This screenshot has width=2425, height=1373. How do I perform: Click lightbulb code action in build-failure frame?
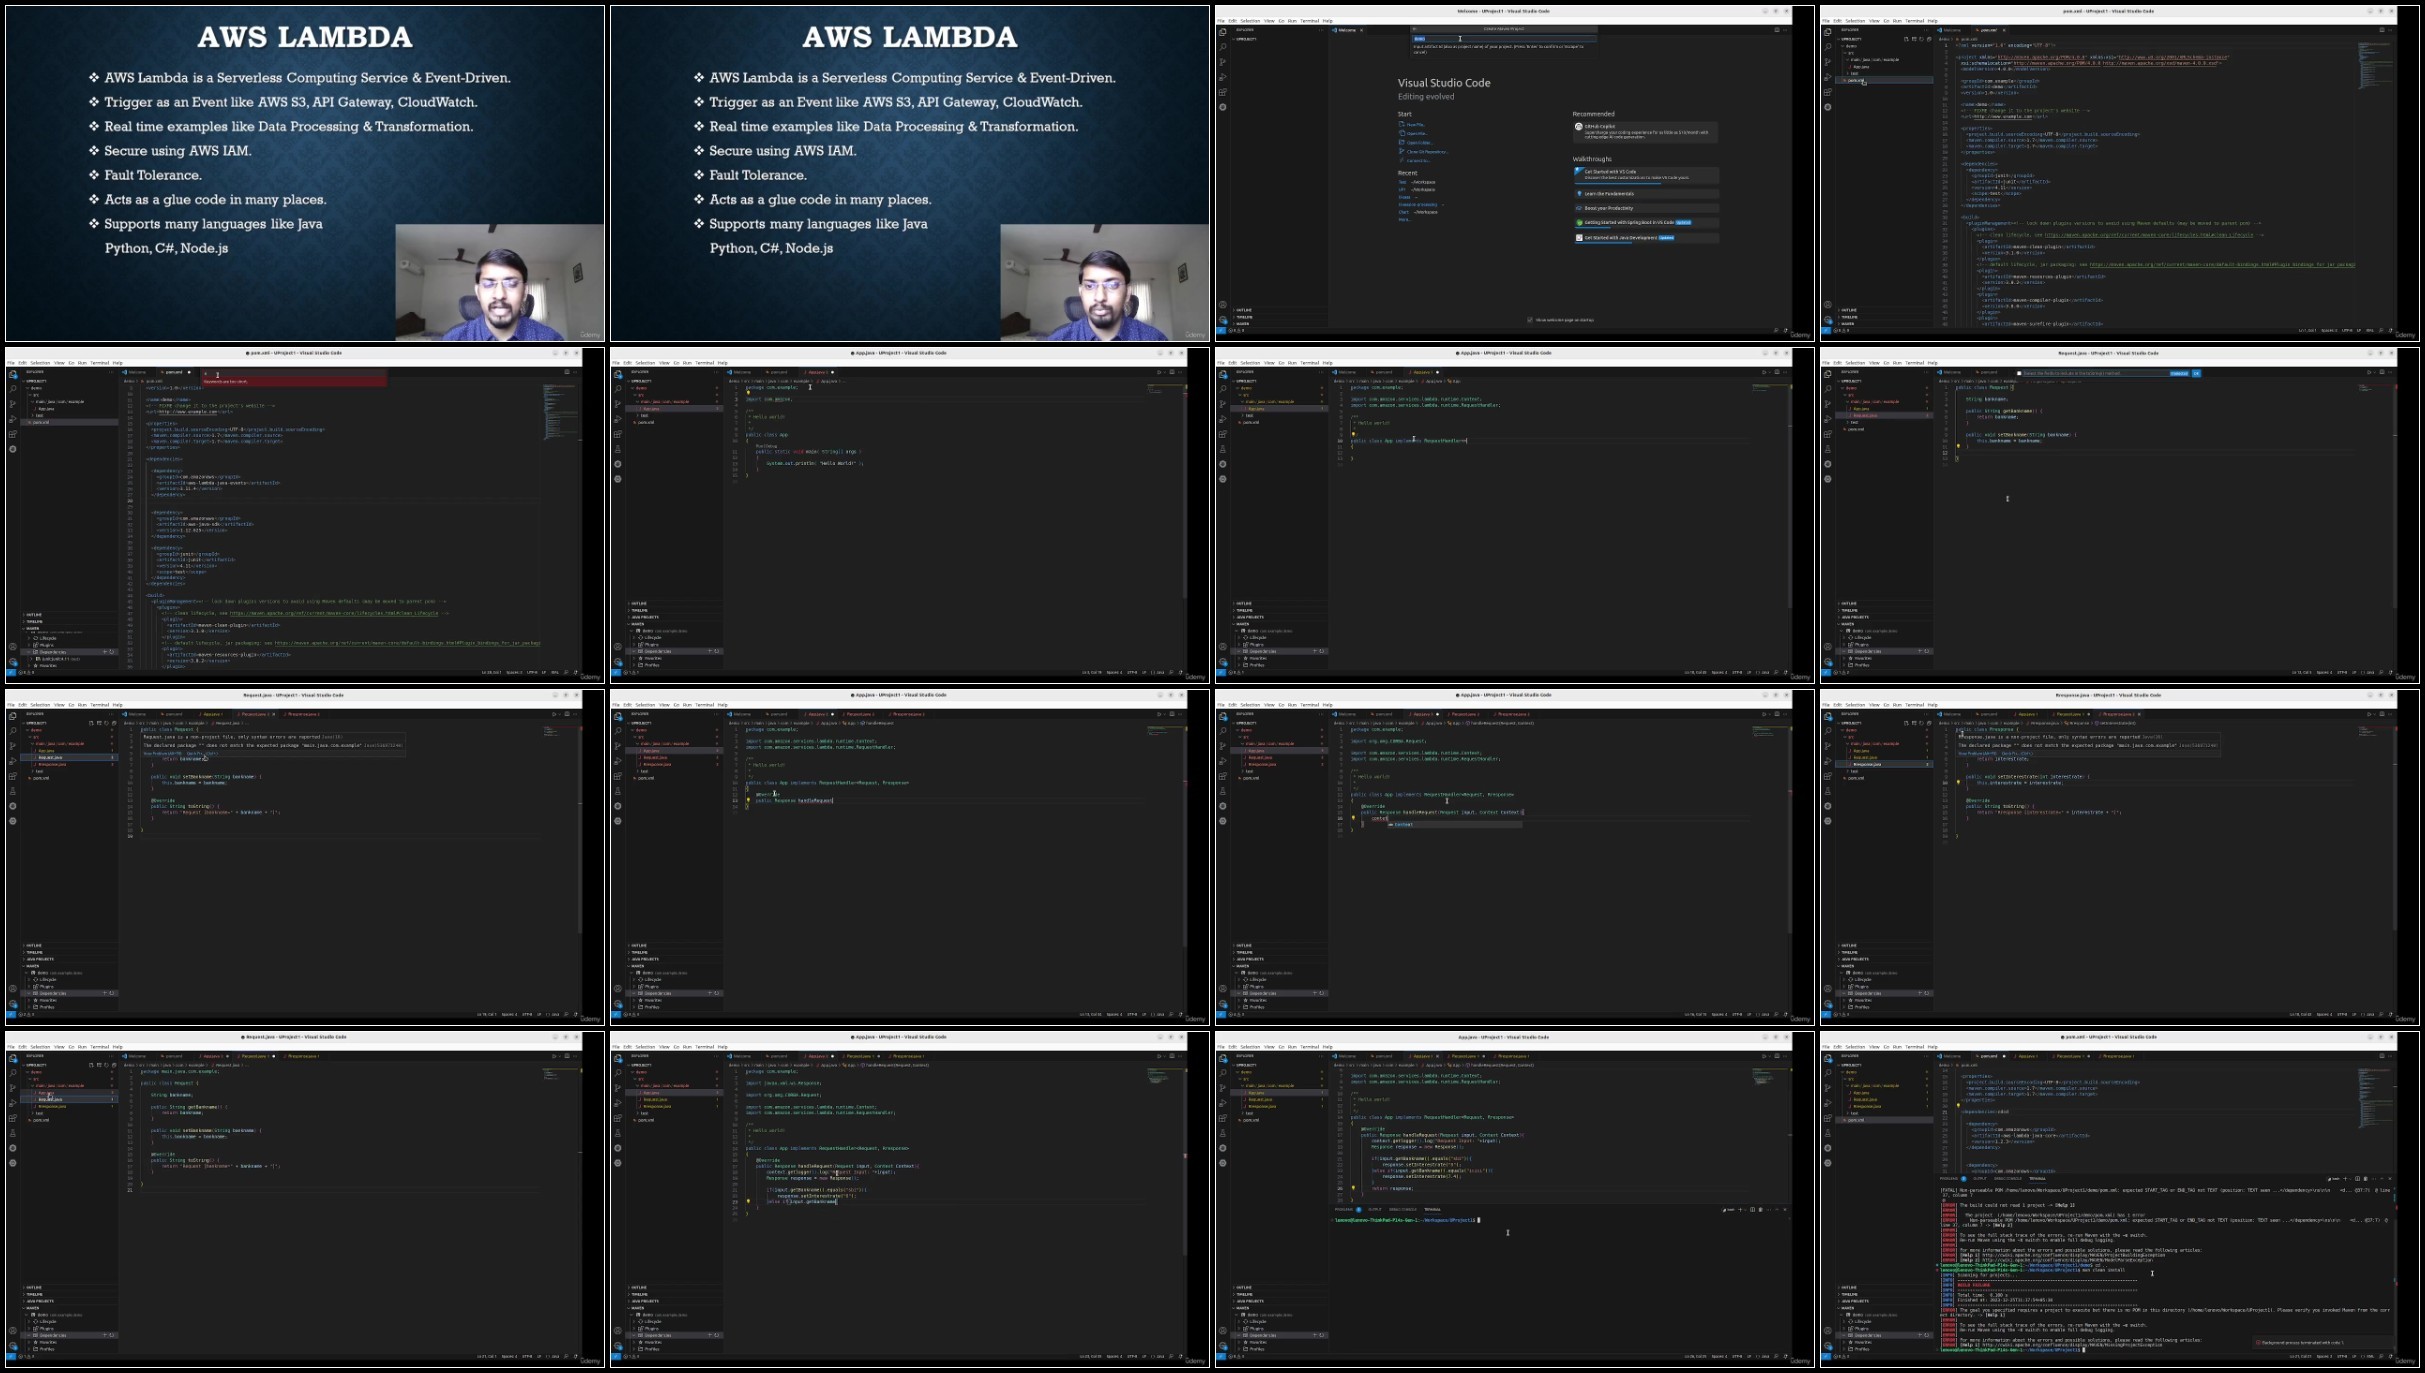pos(1958,1105)
